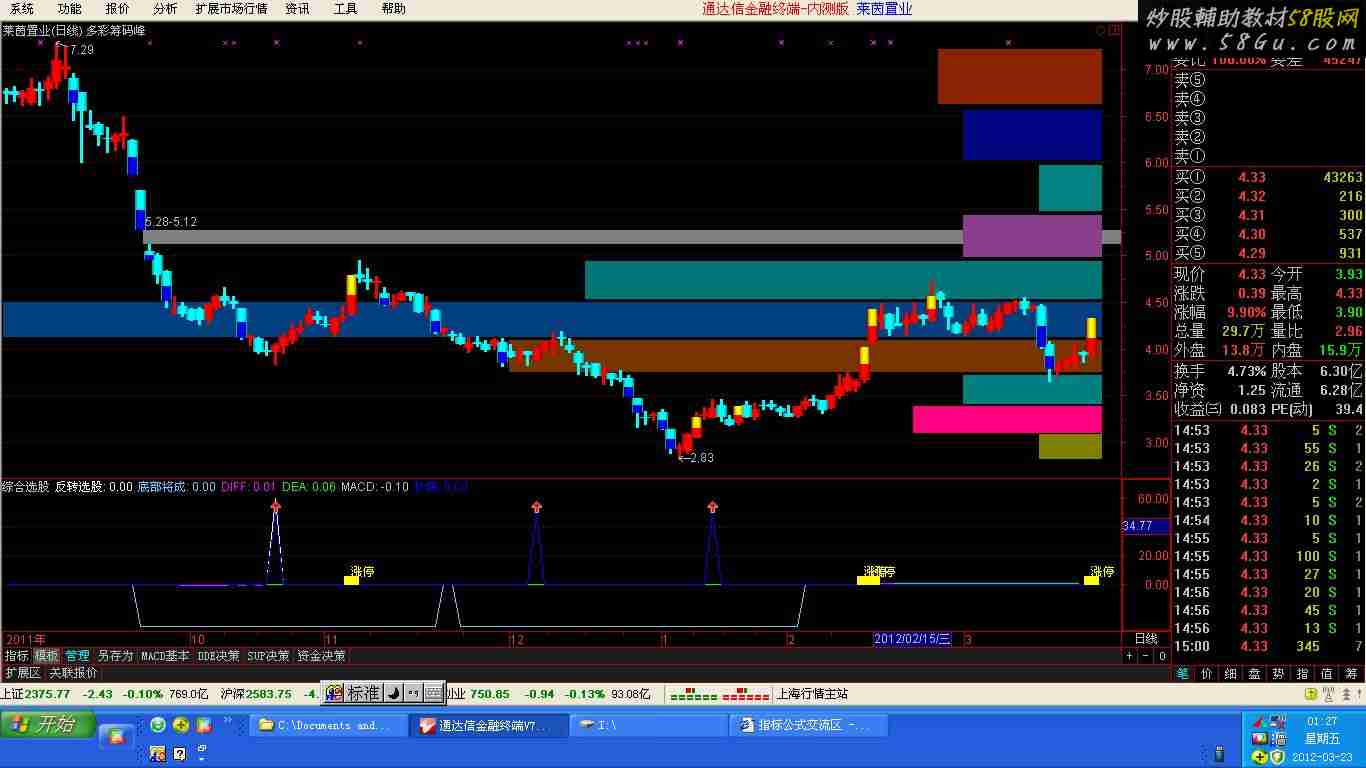
Task: Click the Windows 开始 start button
Action: 47,725
